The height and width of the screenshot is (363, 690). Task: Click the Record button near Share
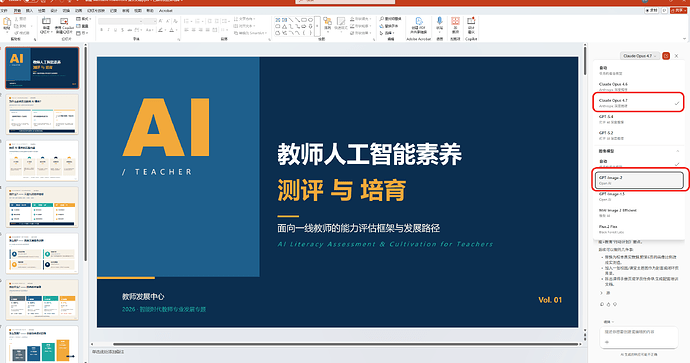click(652, 10)
